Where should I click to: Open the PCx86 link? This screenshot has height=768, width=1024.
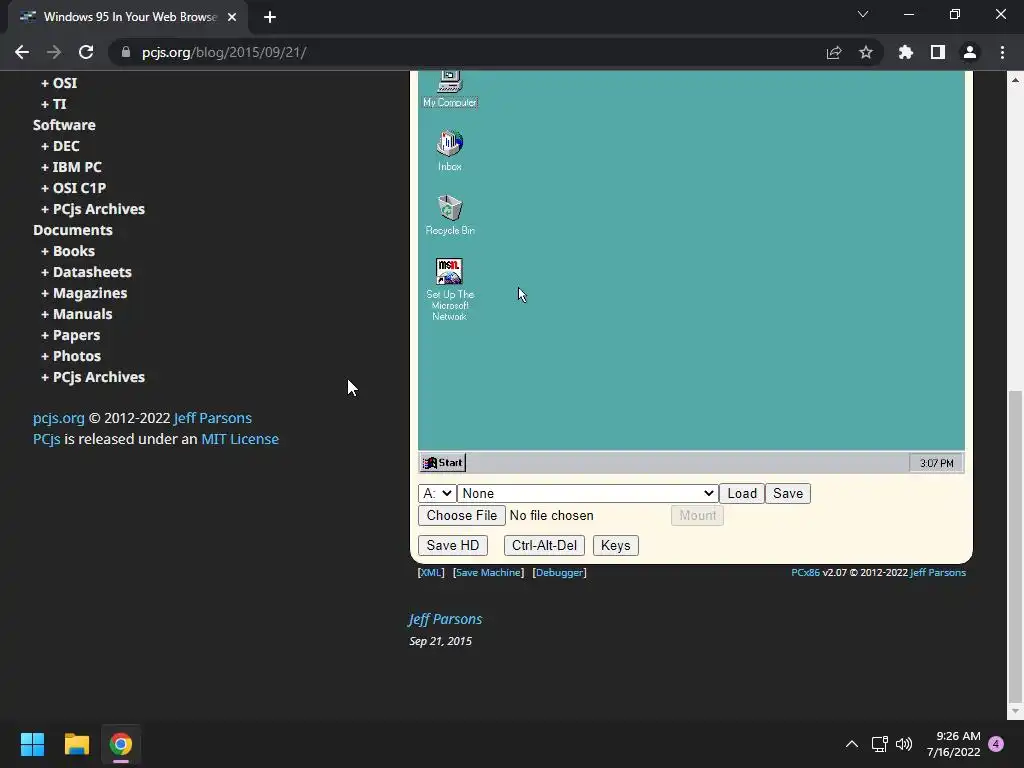805,573
